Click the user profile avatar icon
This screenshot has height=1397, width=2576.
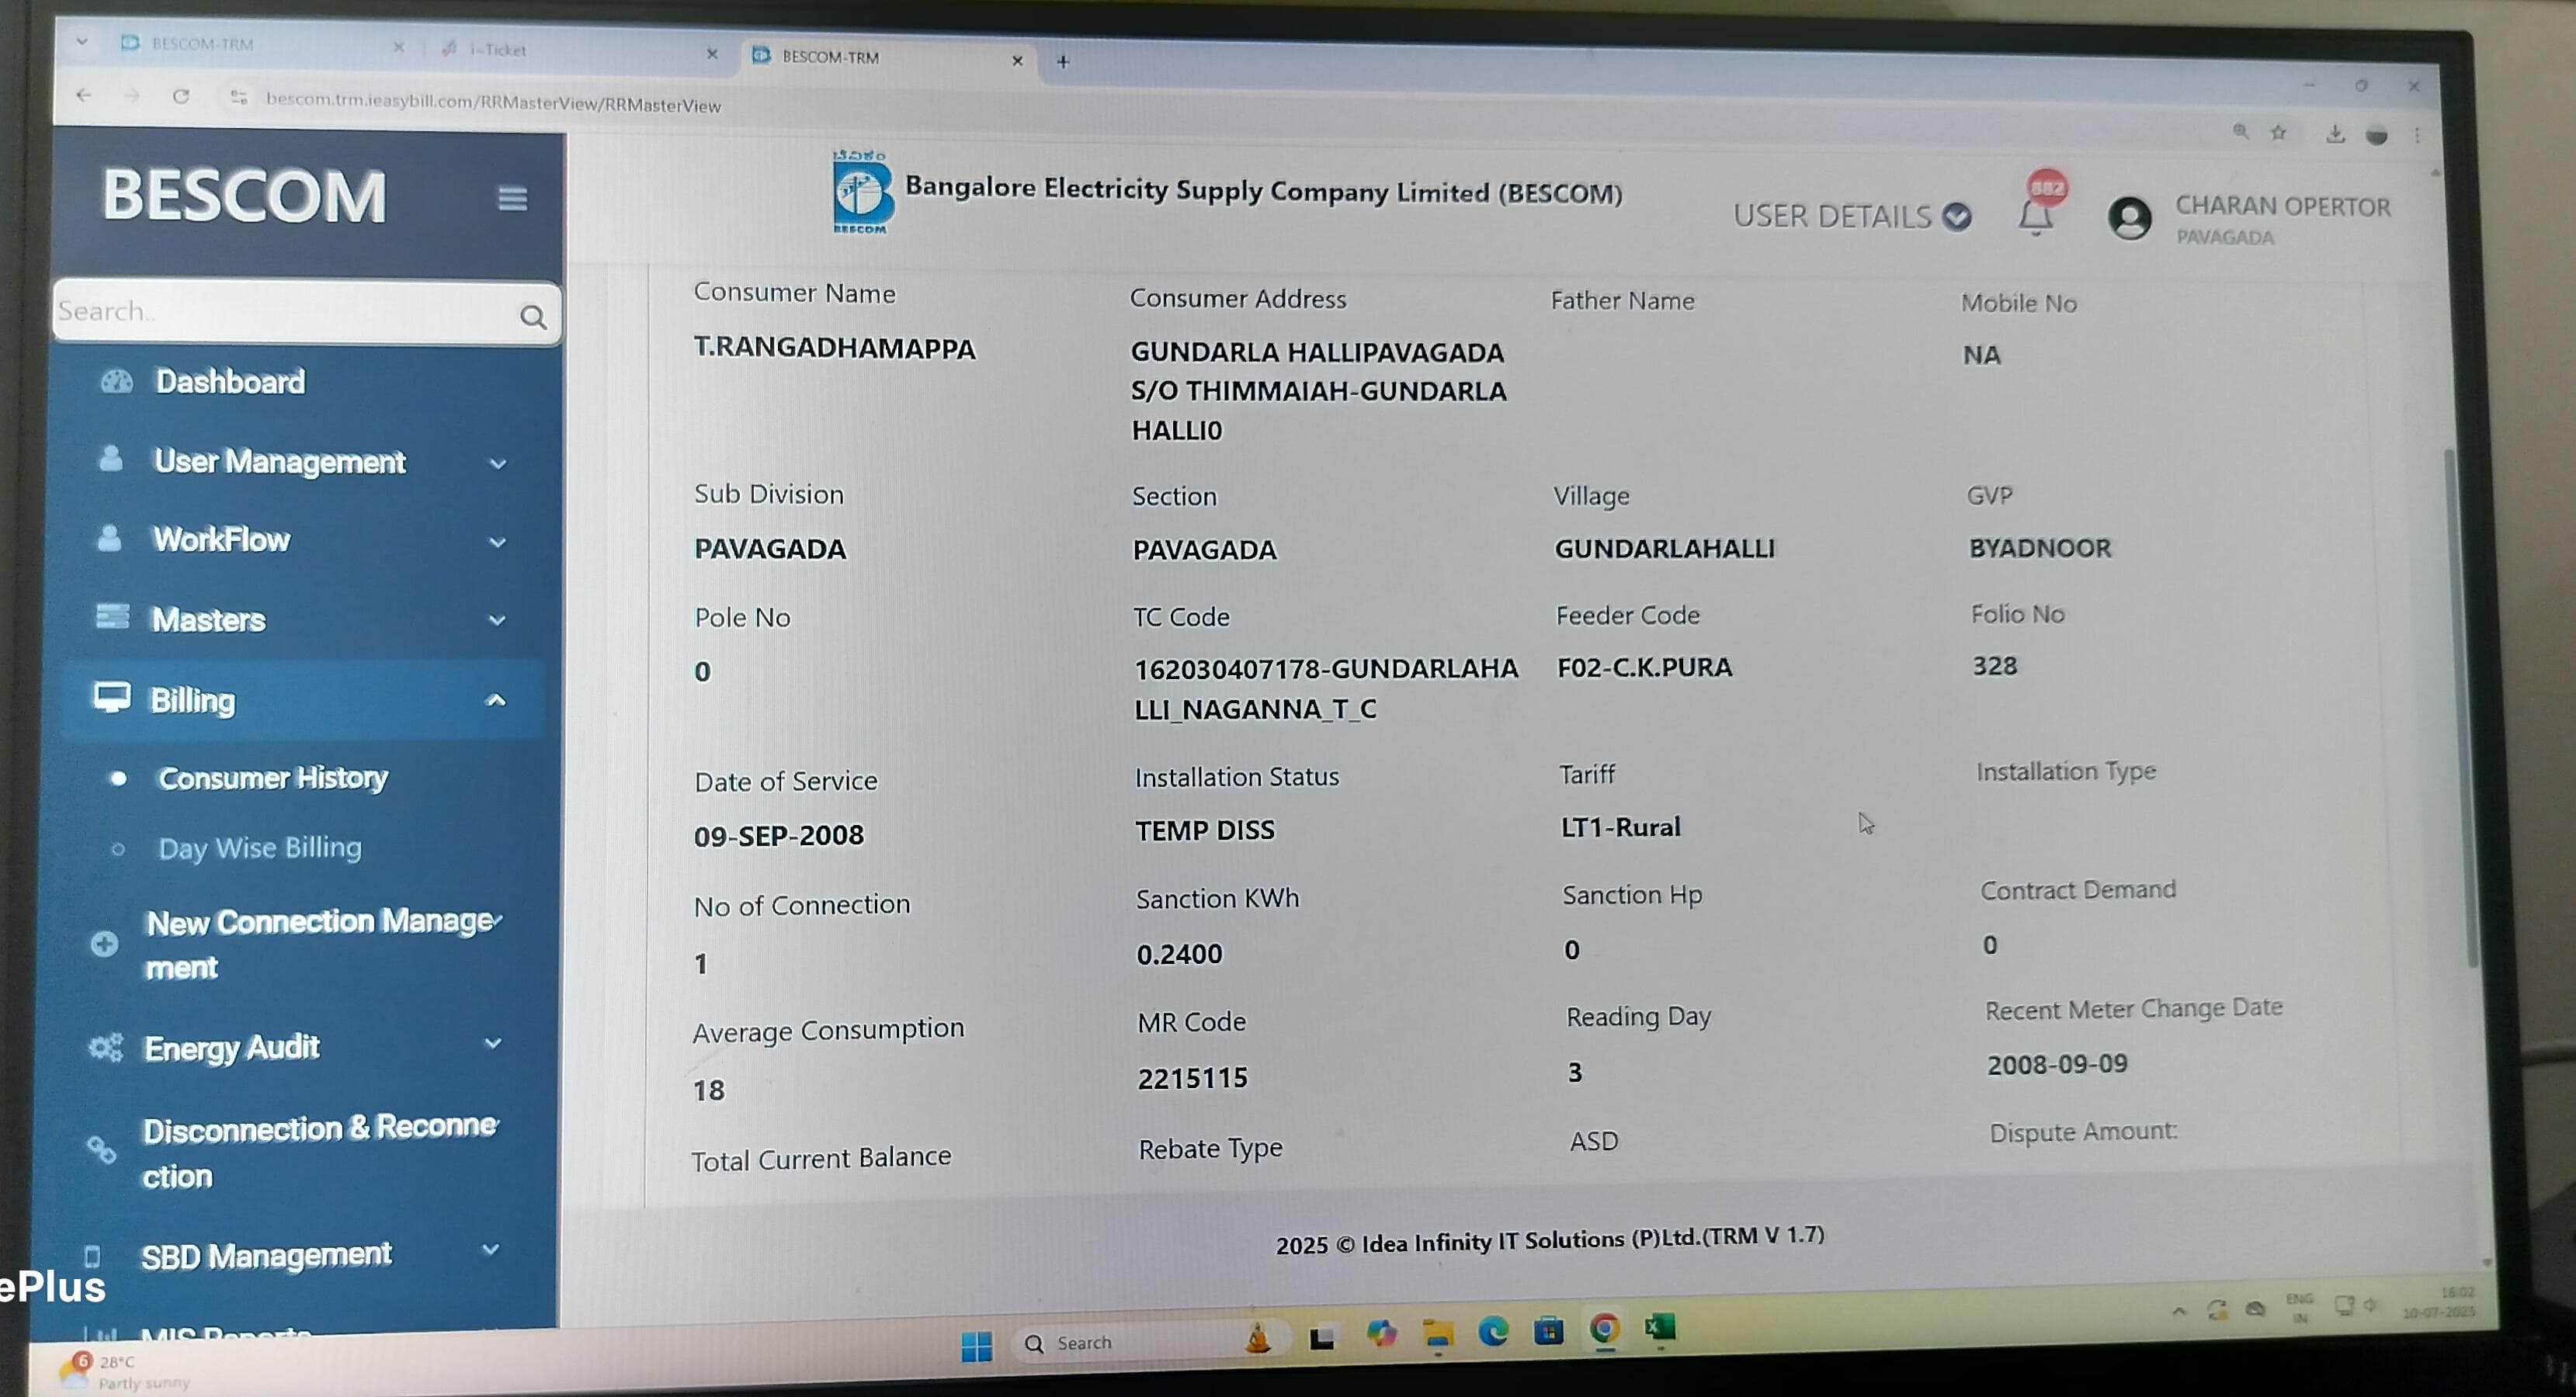[2129, 218]
